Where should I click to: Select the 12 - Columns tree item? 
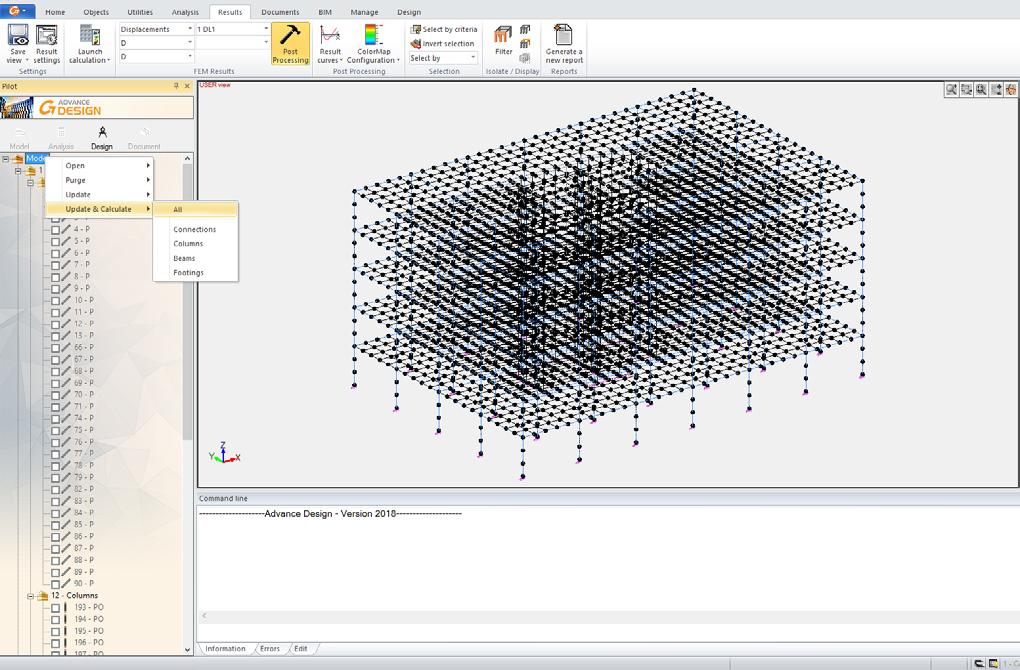pos(74,596)
